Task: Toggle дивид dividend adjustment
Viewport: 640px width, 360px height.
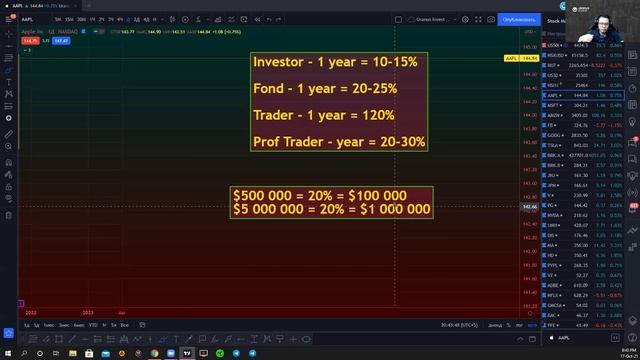Action: click(x=495, y=325)
